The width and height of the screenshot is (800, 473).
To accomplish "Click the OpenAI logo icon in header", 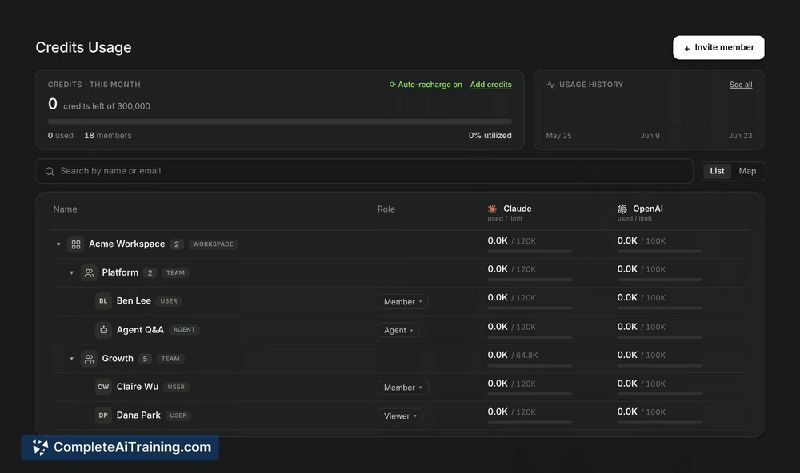I will pos(622,209).
